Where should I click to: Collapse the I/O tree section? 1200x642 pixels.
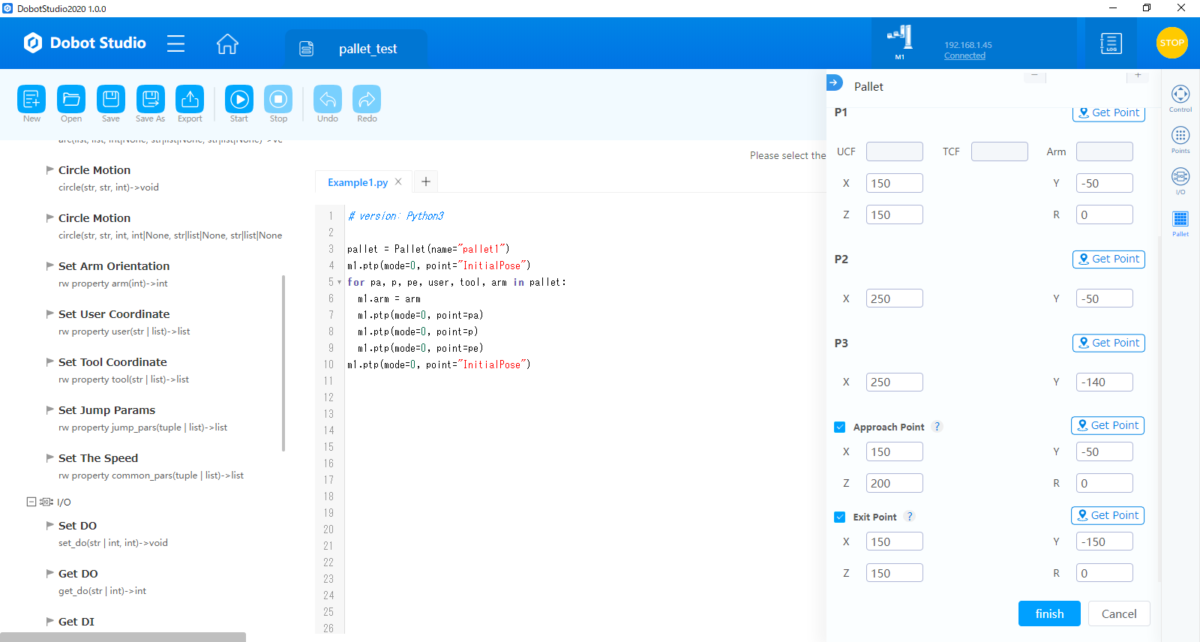point(31,502)
